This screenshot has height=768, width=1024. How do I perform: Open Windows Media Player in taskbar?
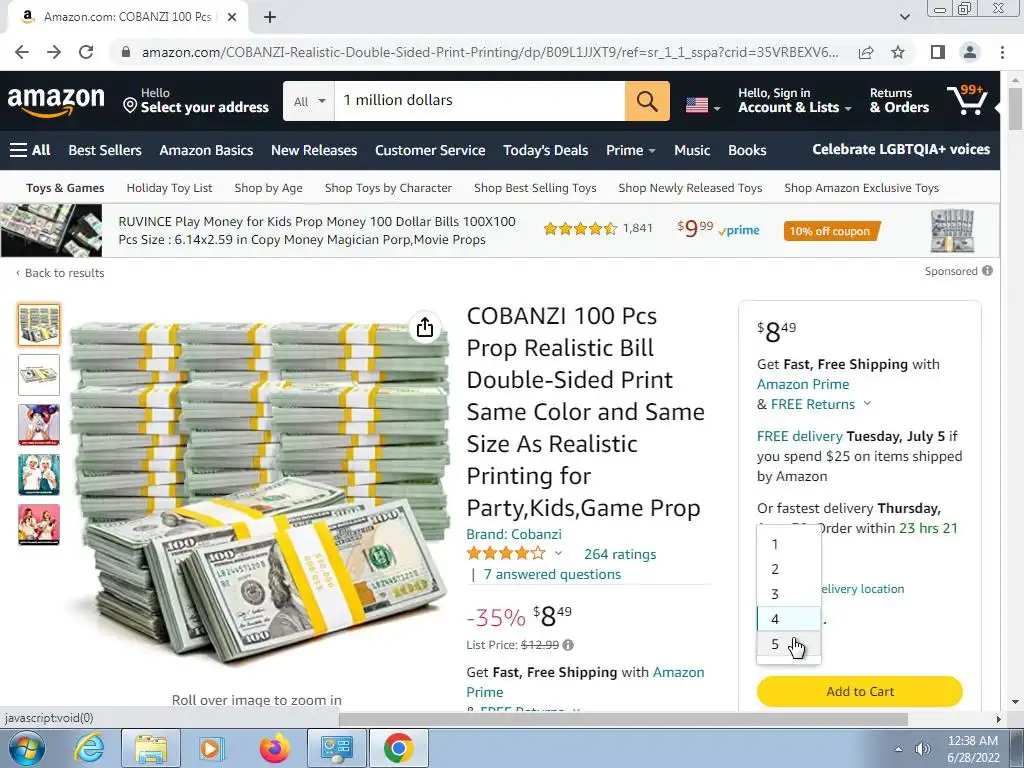(x=212, y=748)
